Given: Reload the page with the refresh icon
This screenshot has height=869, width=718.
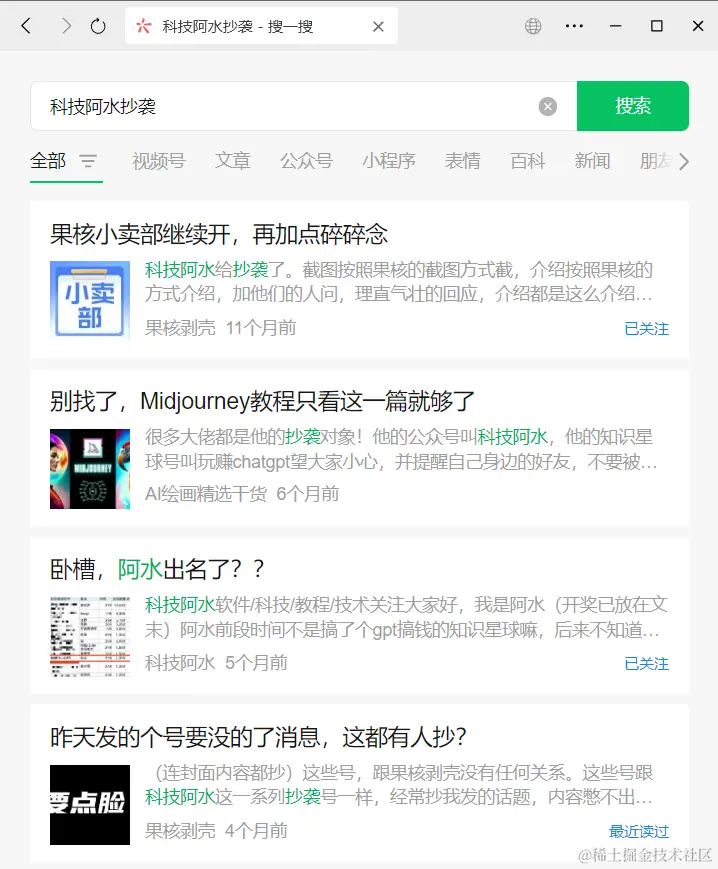Looking at the screenshot, I should tap(98, 26).
